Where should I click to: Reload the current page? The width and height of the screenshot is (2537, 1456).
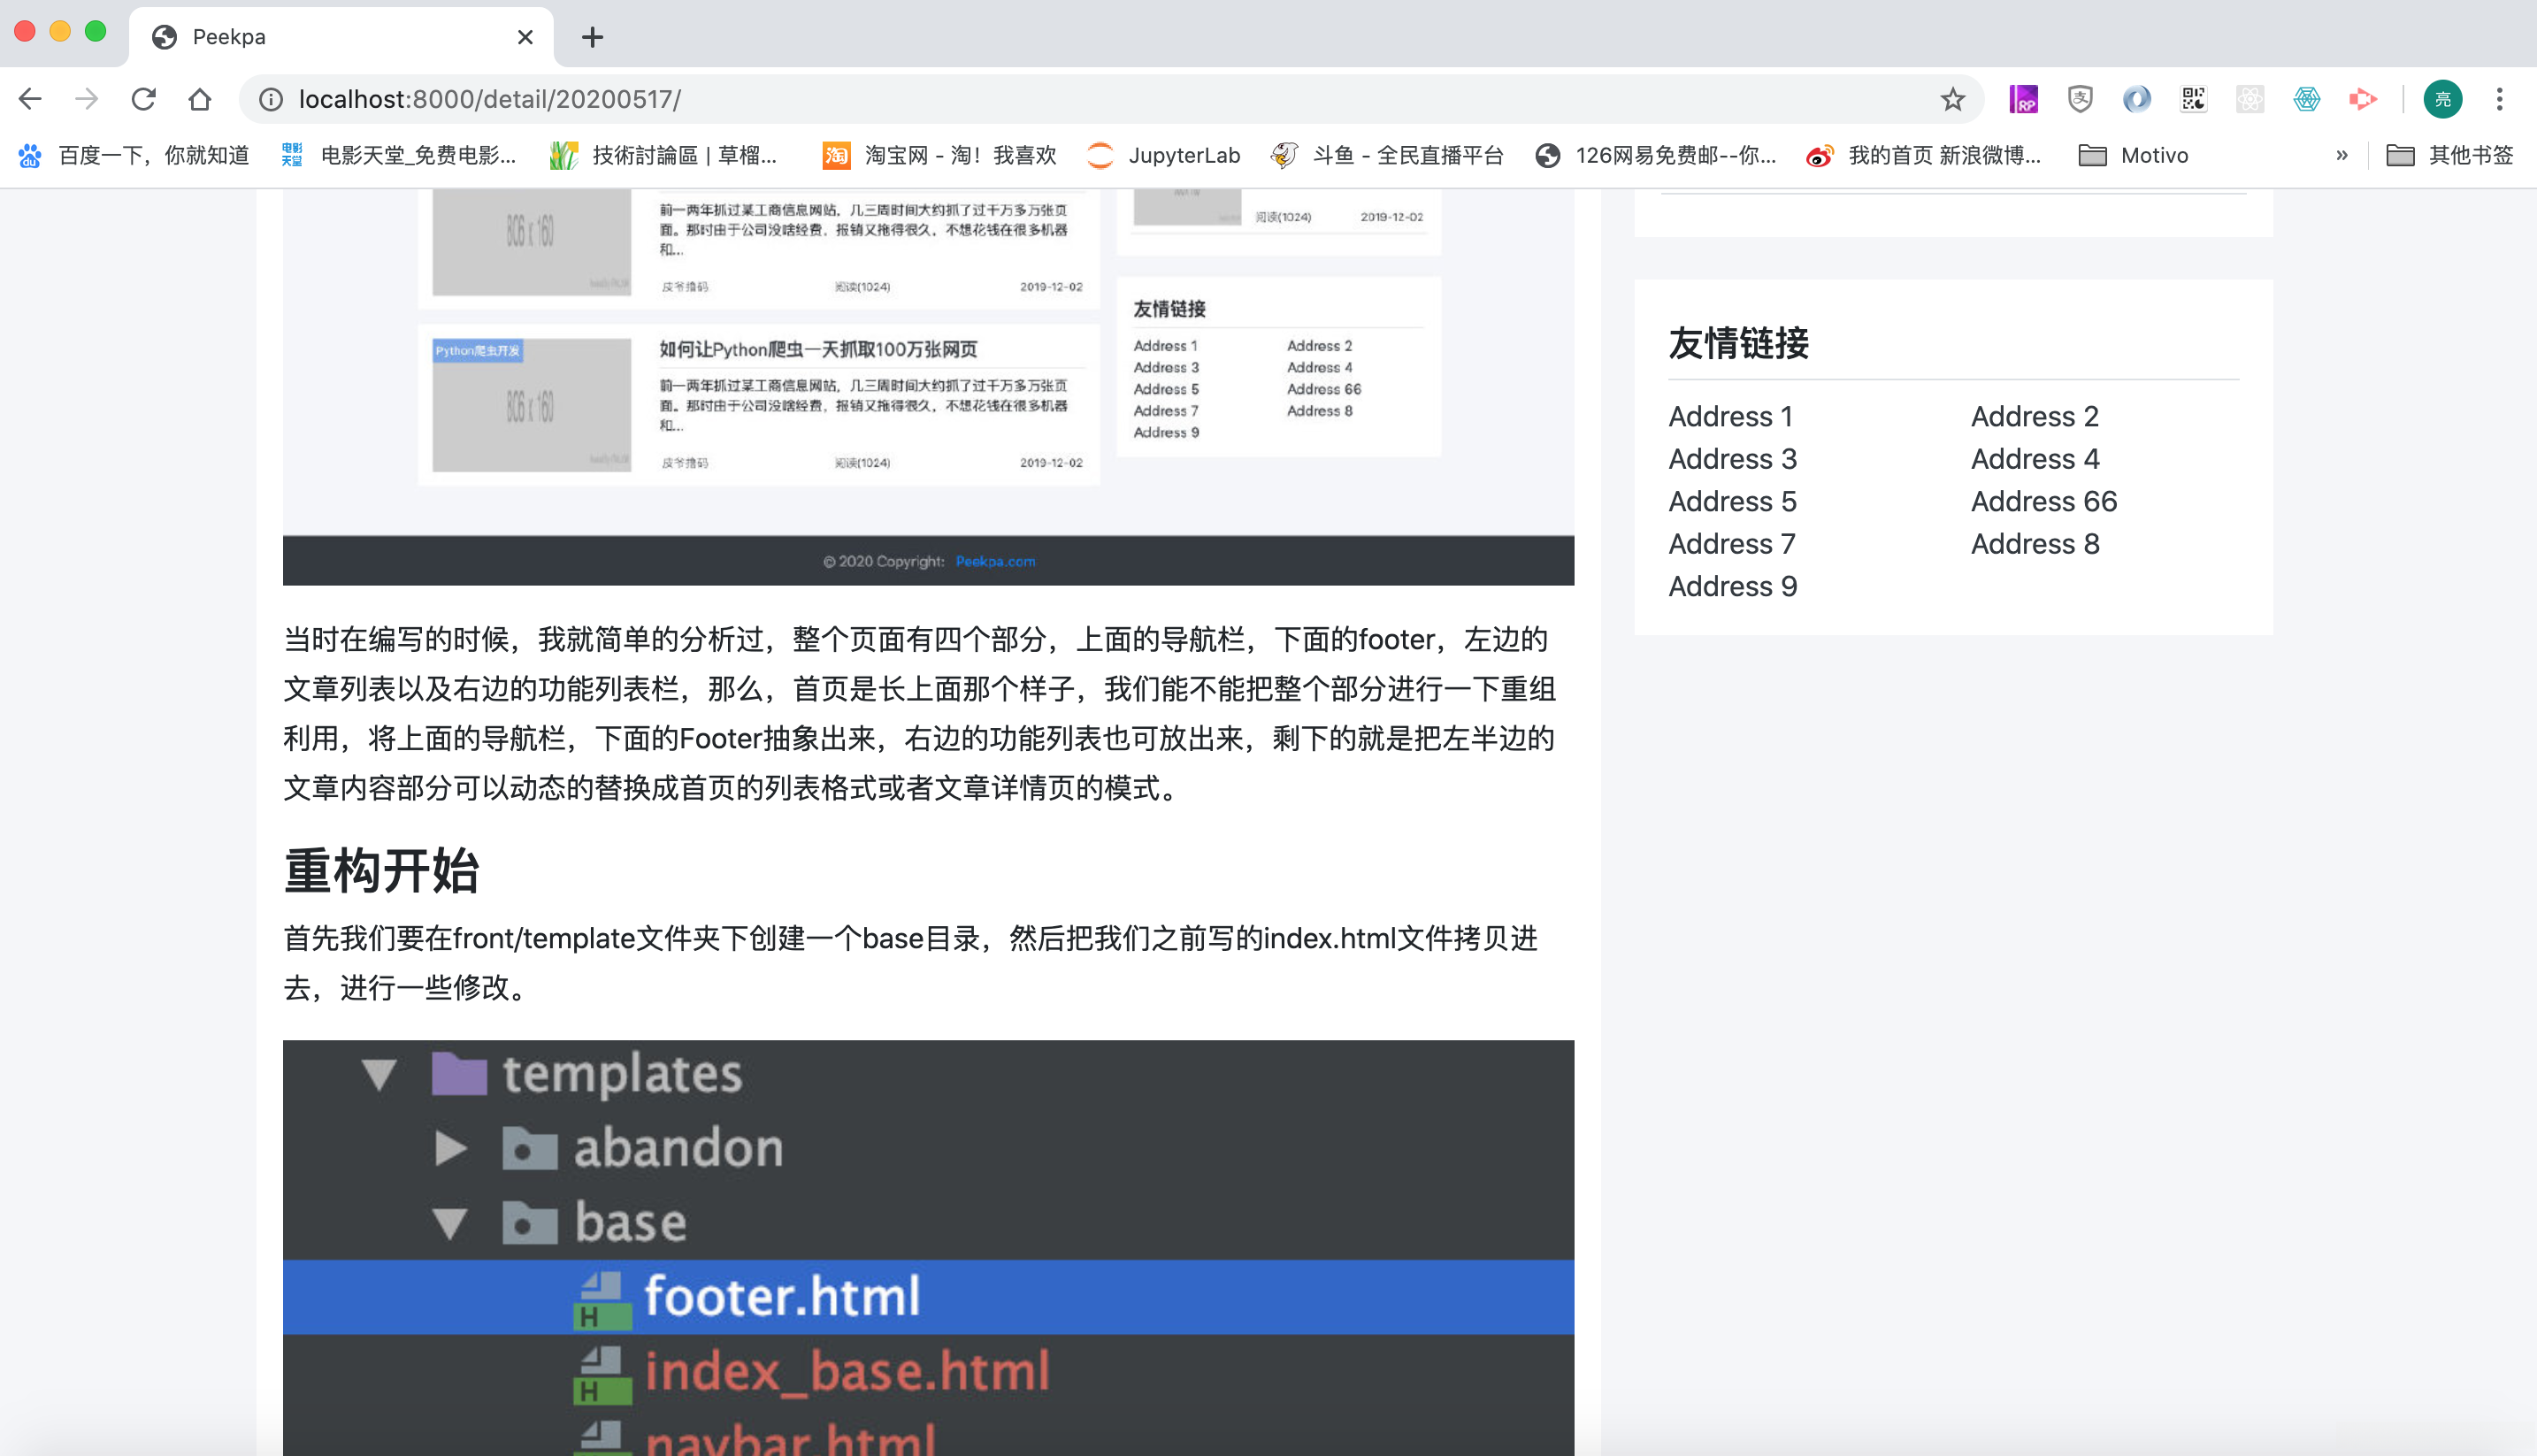point(144,98)
